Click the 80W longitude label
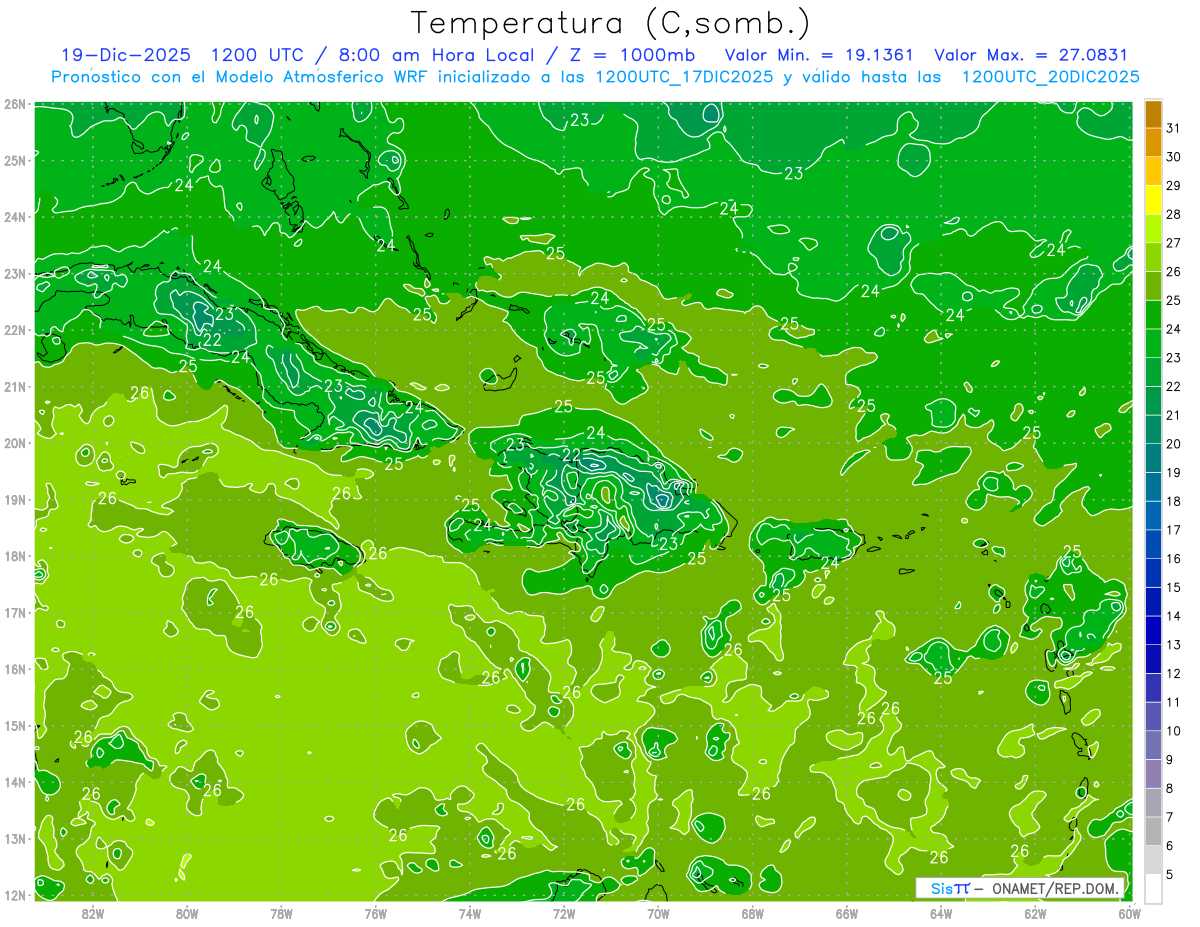Screen dimensions: 1200x927 pos(187,913)
